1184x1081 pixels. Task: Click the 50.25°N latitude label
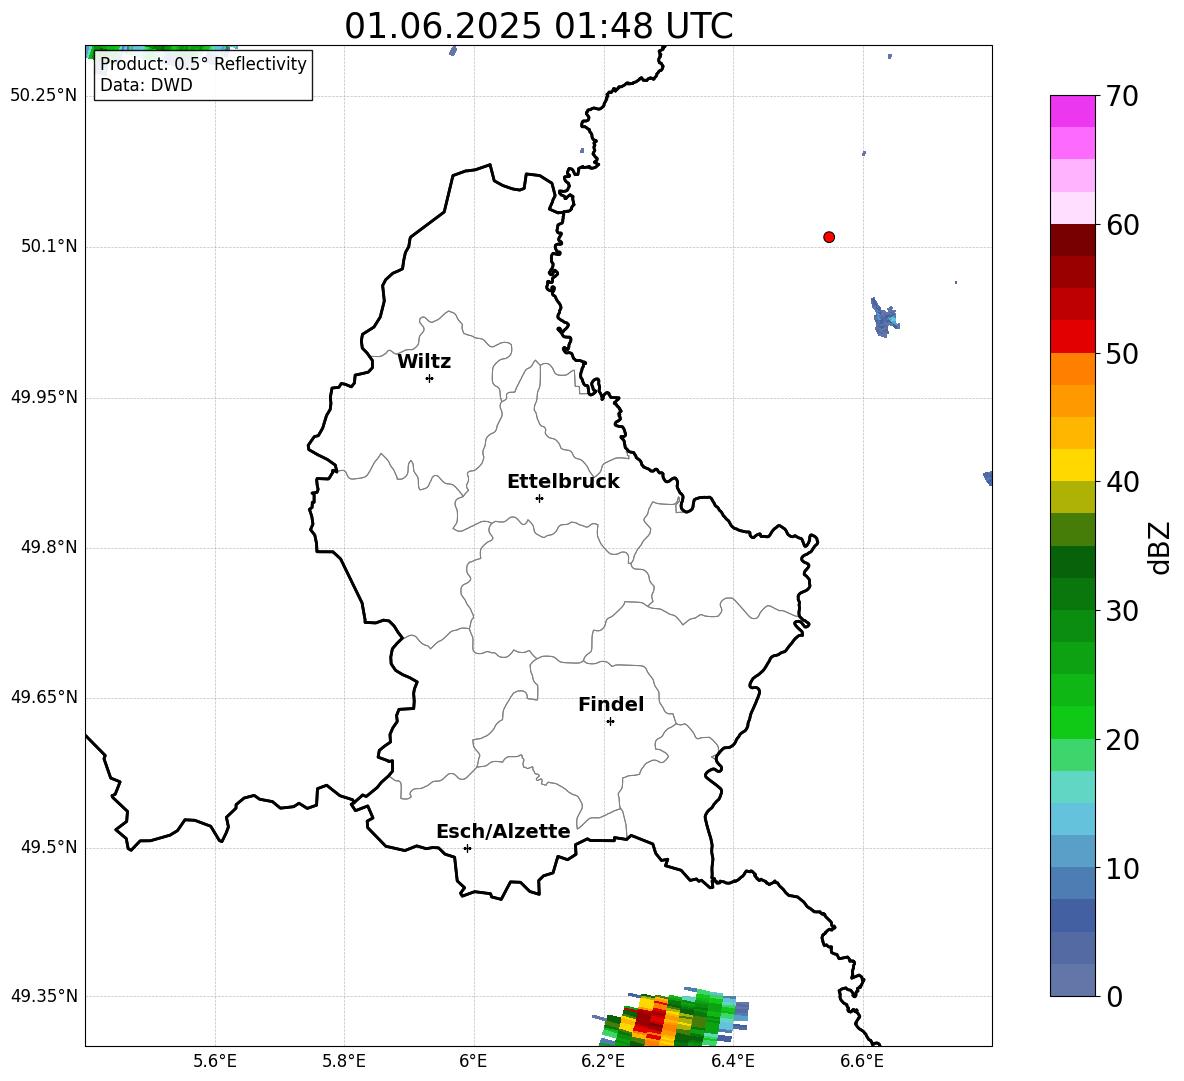click(x=44, y=96)
